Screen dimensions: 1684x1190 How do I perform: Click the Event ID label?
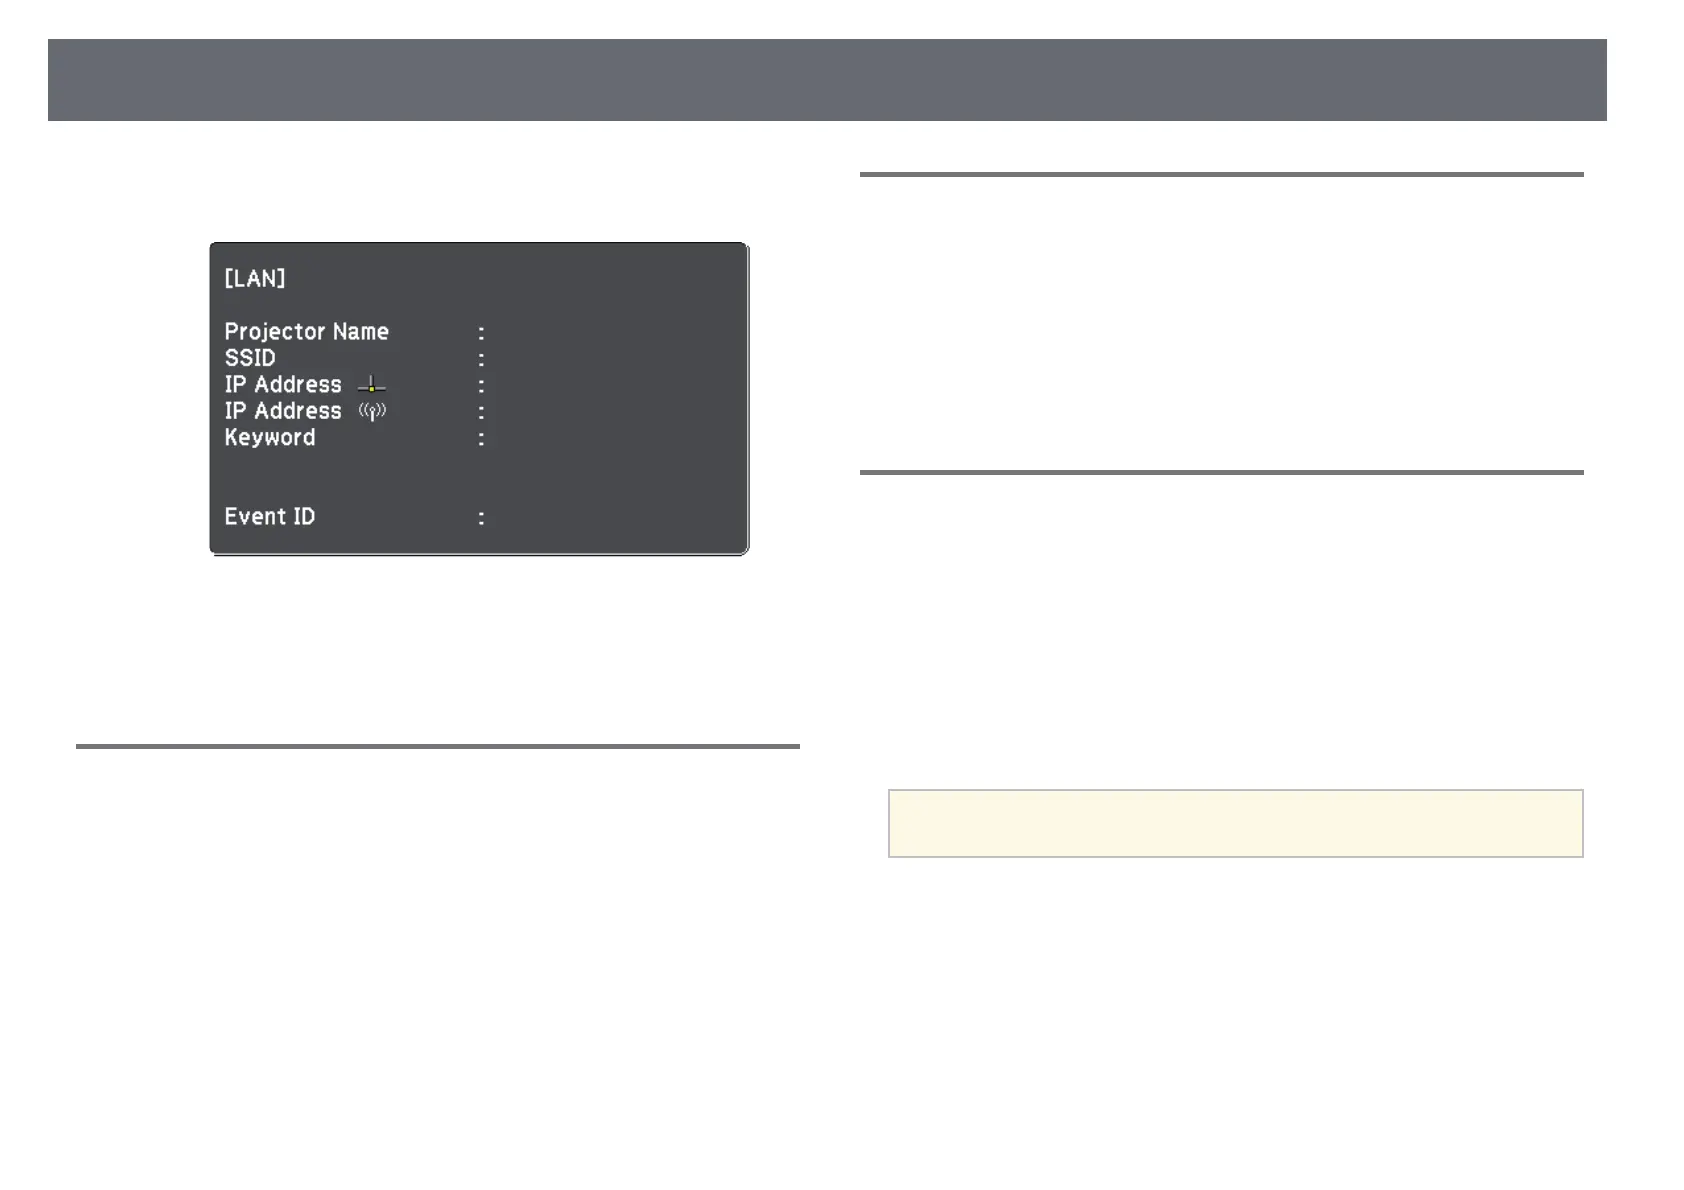[x=270, y=517]
